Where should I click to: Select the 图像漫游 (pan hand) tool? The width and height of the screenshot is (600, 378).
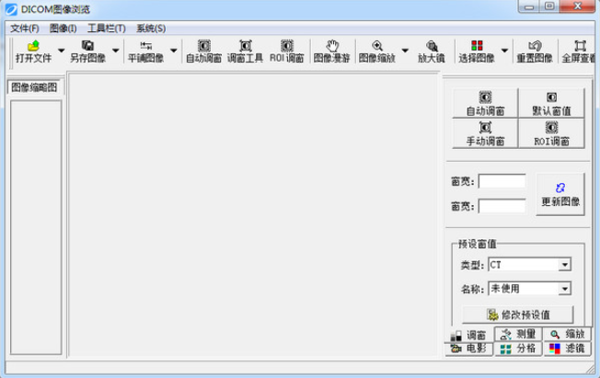(x=332, y=51)
